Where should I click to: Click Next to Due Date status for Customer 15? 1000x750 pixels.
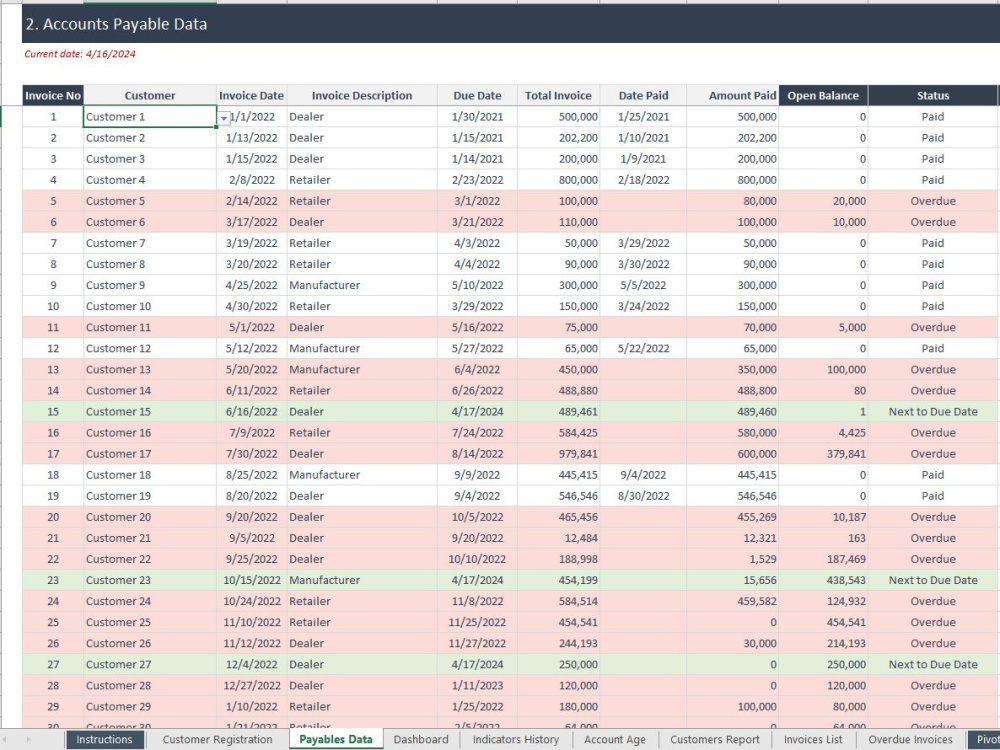pyautogui.click(x=933, y=411)
